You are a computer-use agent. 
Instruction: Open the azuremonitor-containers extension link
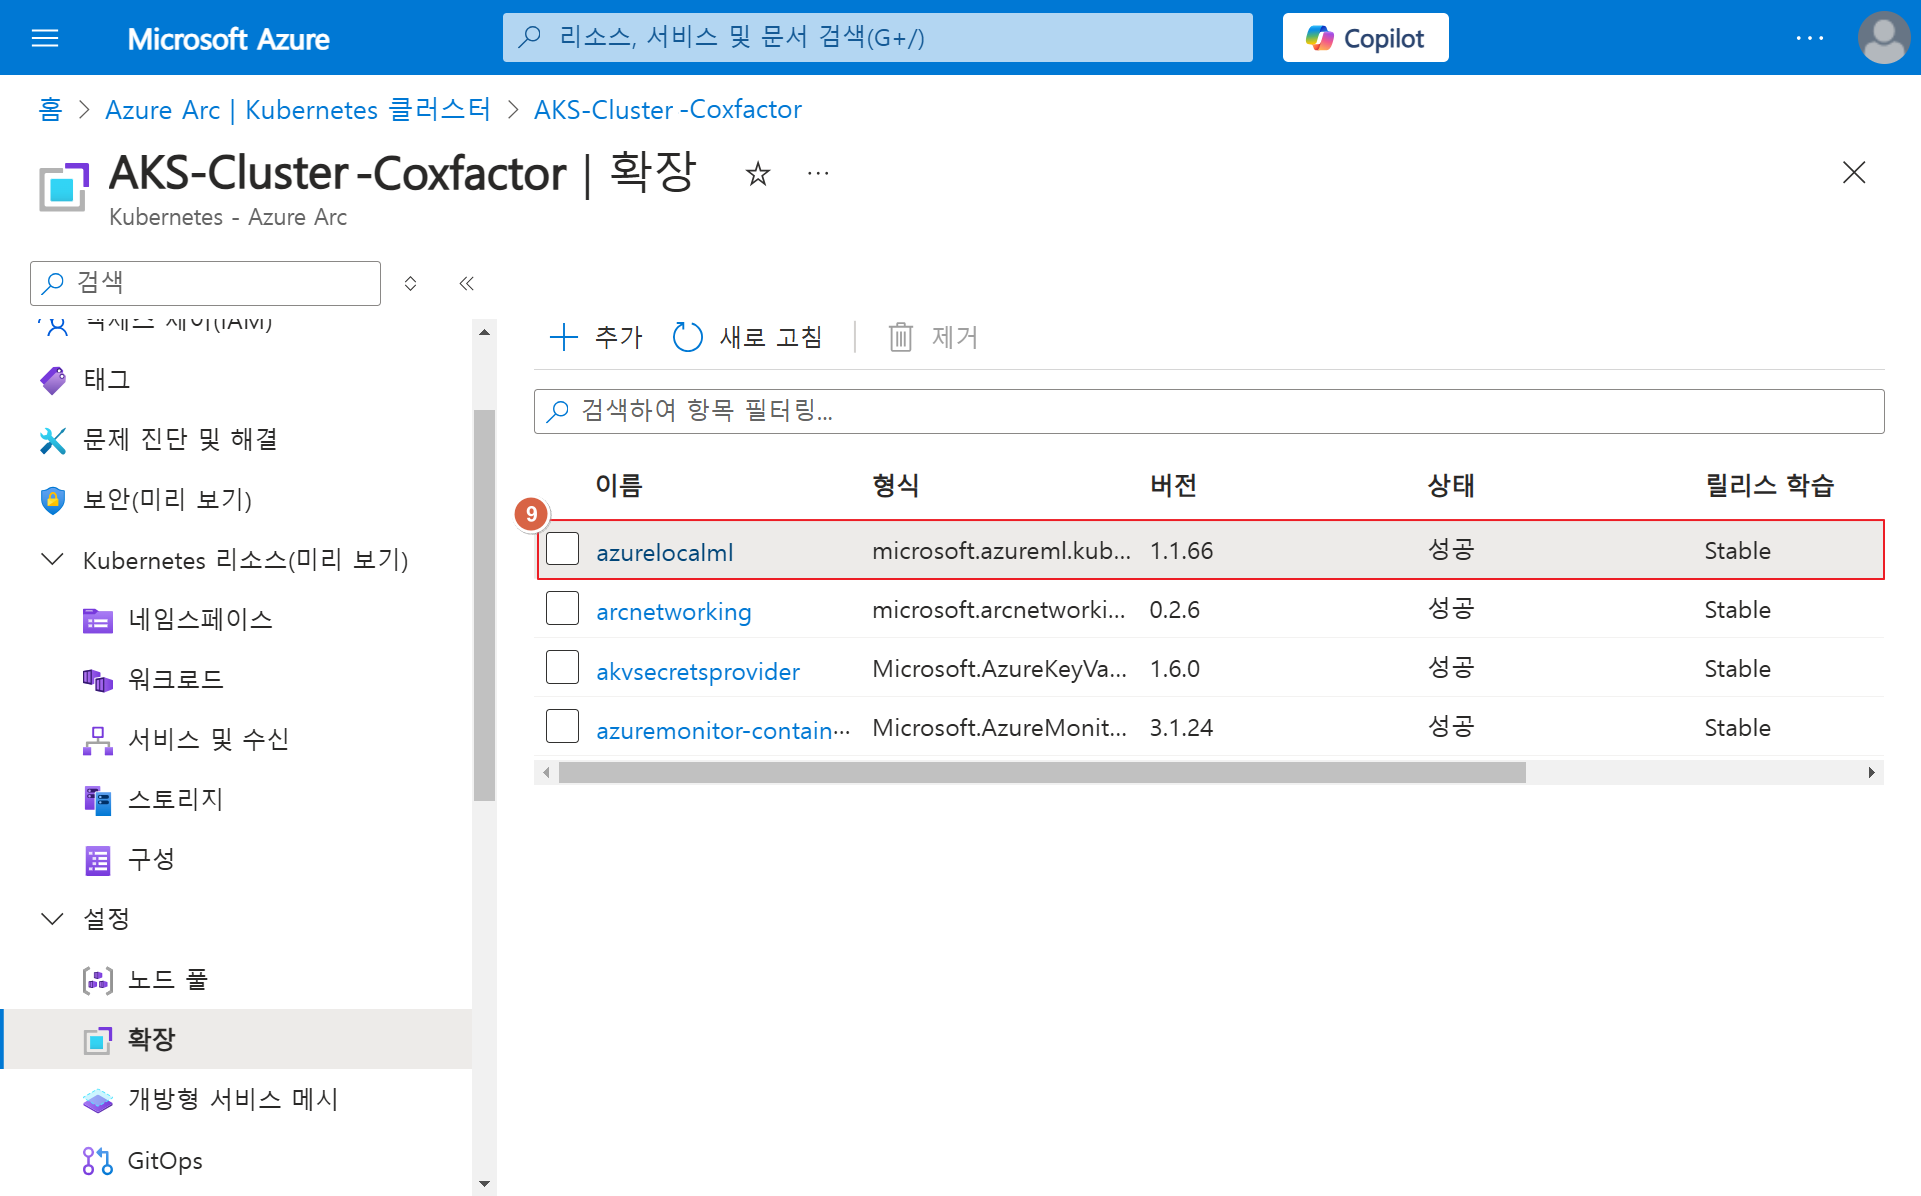[x=722, y=730]
